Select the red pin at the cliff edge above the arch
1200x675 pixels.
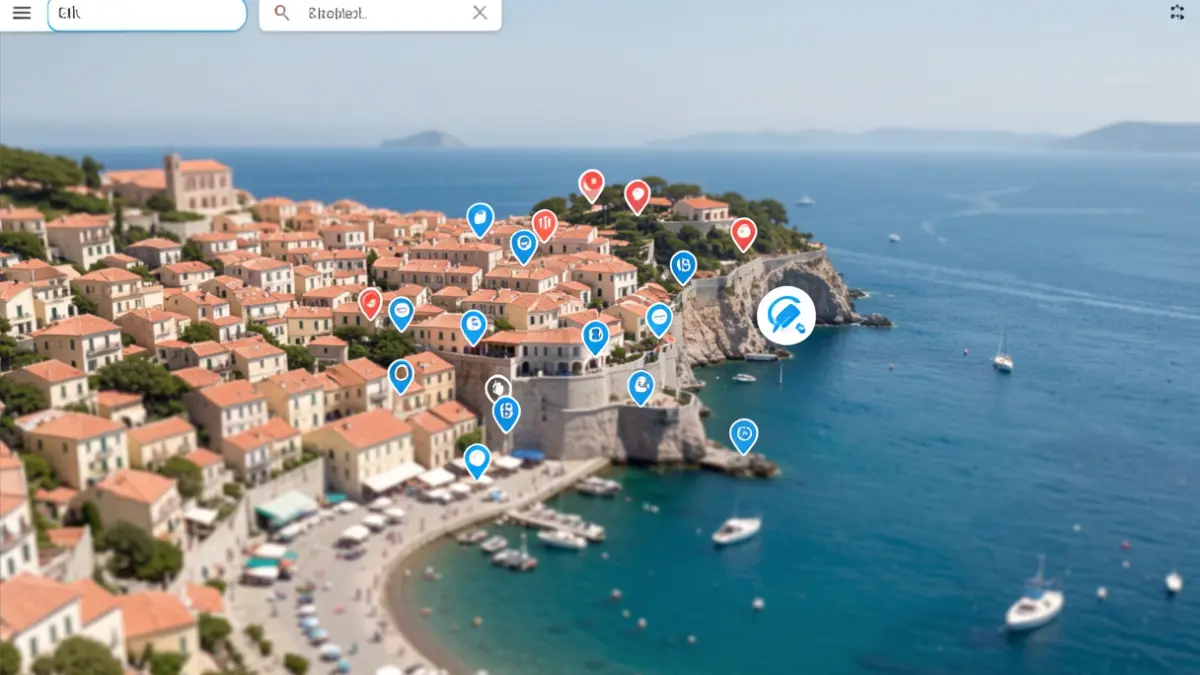pos(743,234)
